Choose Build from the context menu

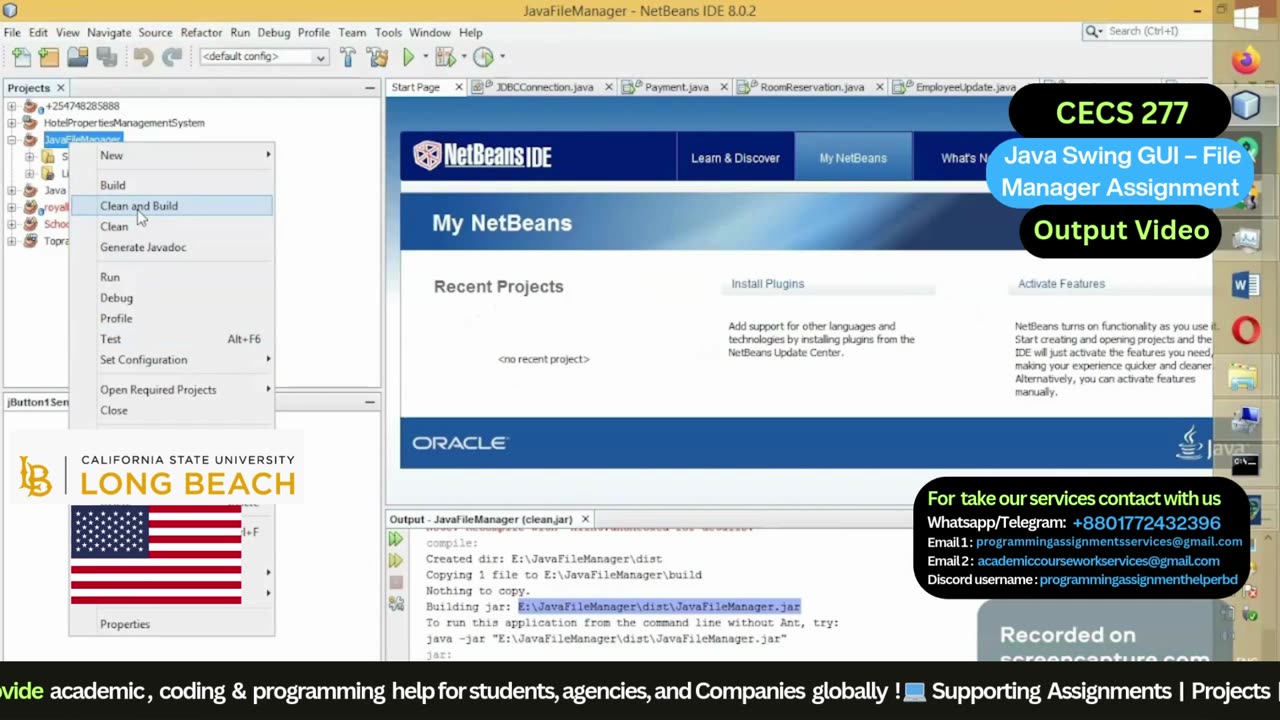click(x=172, y=185)
